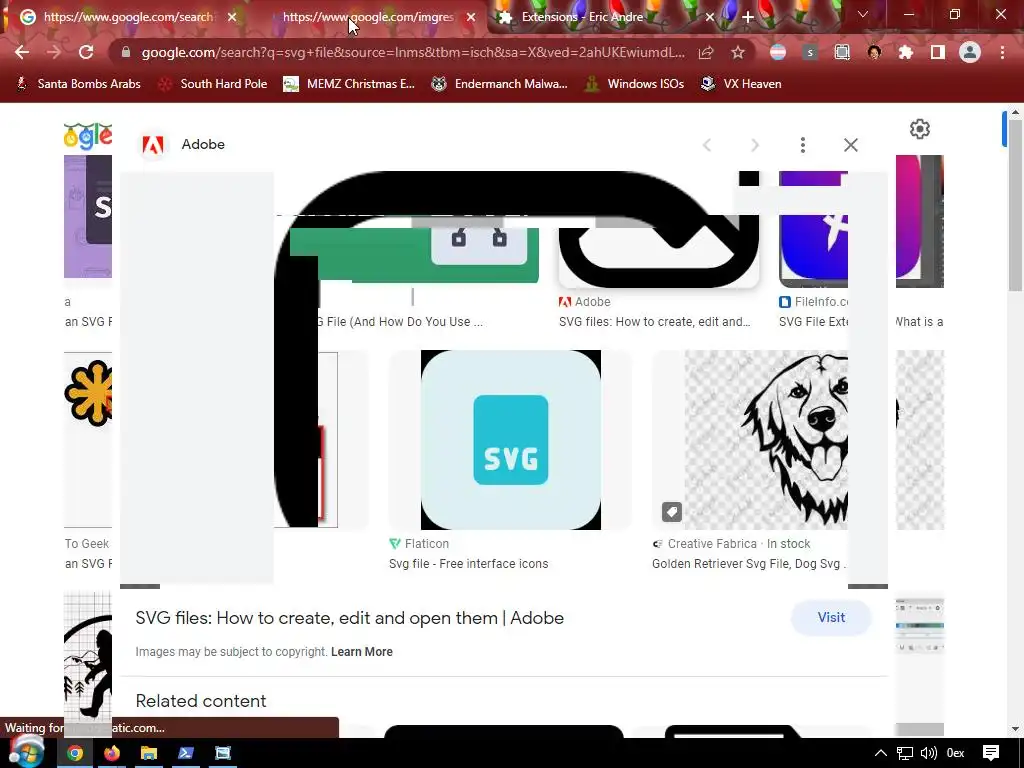The width and height of the screenshot is (1024, 768).
Task: Open the Google Images settings gear
Action: (920, 129)
